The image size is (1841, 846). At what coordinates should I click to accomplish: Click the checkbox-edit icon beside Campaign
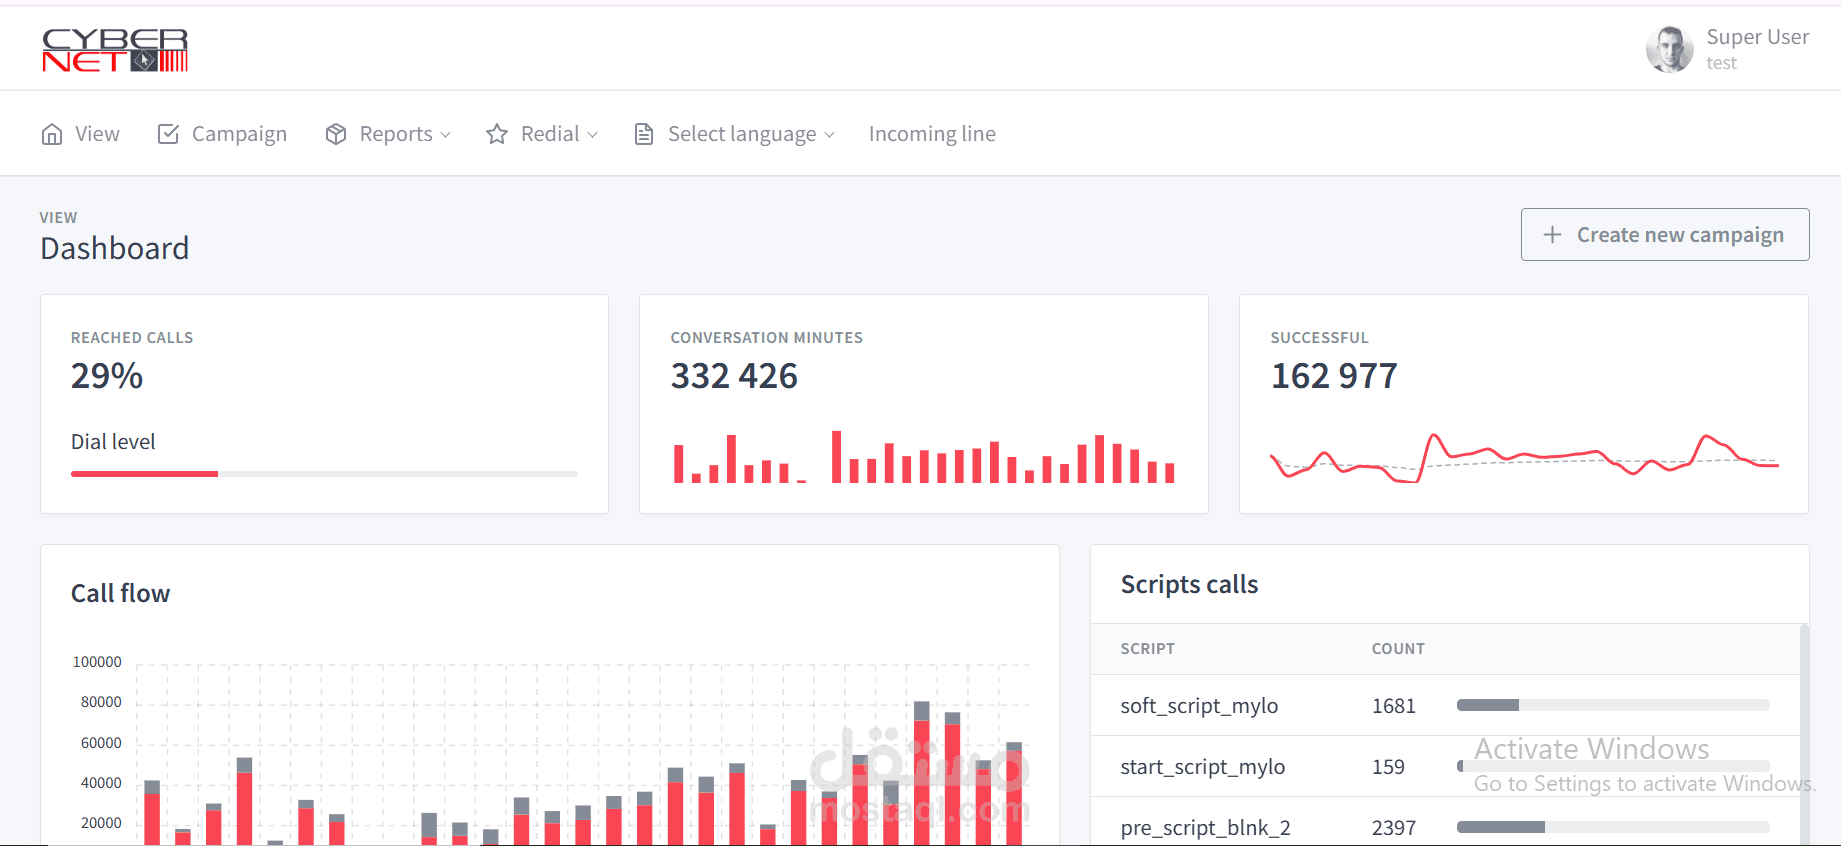click(x=168, y=134)
